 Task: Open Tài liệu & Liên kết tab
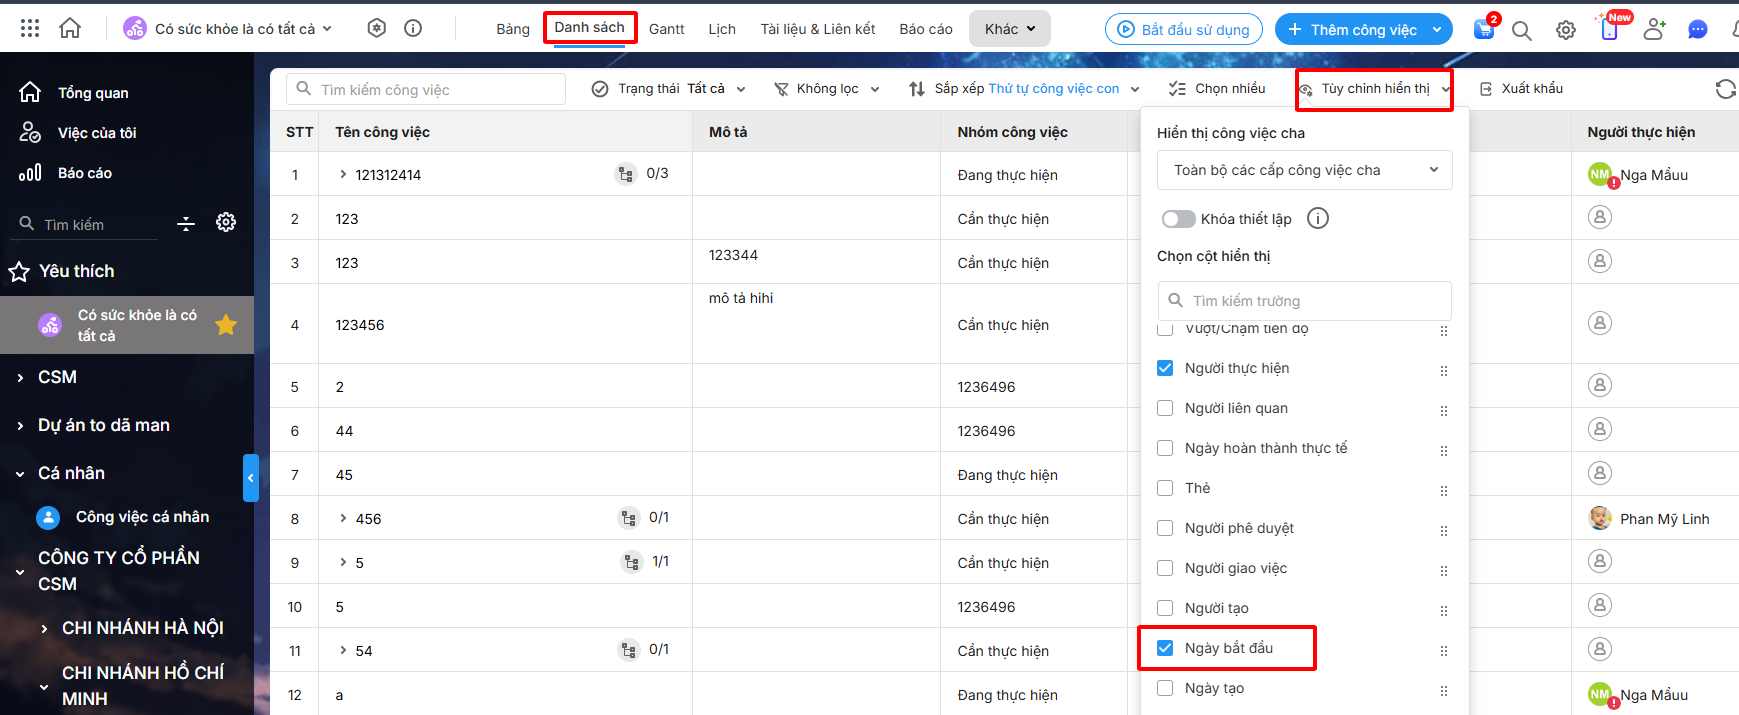click(818, 29)
